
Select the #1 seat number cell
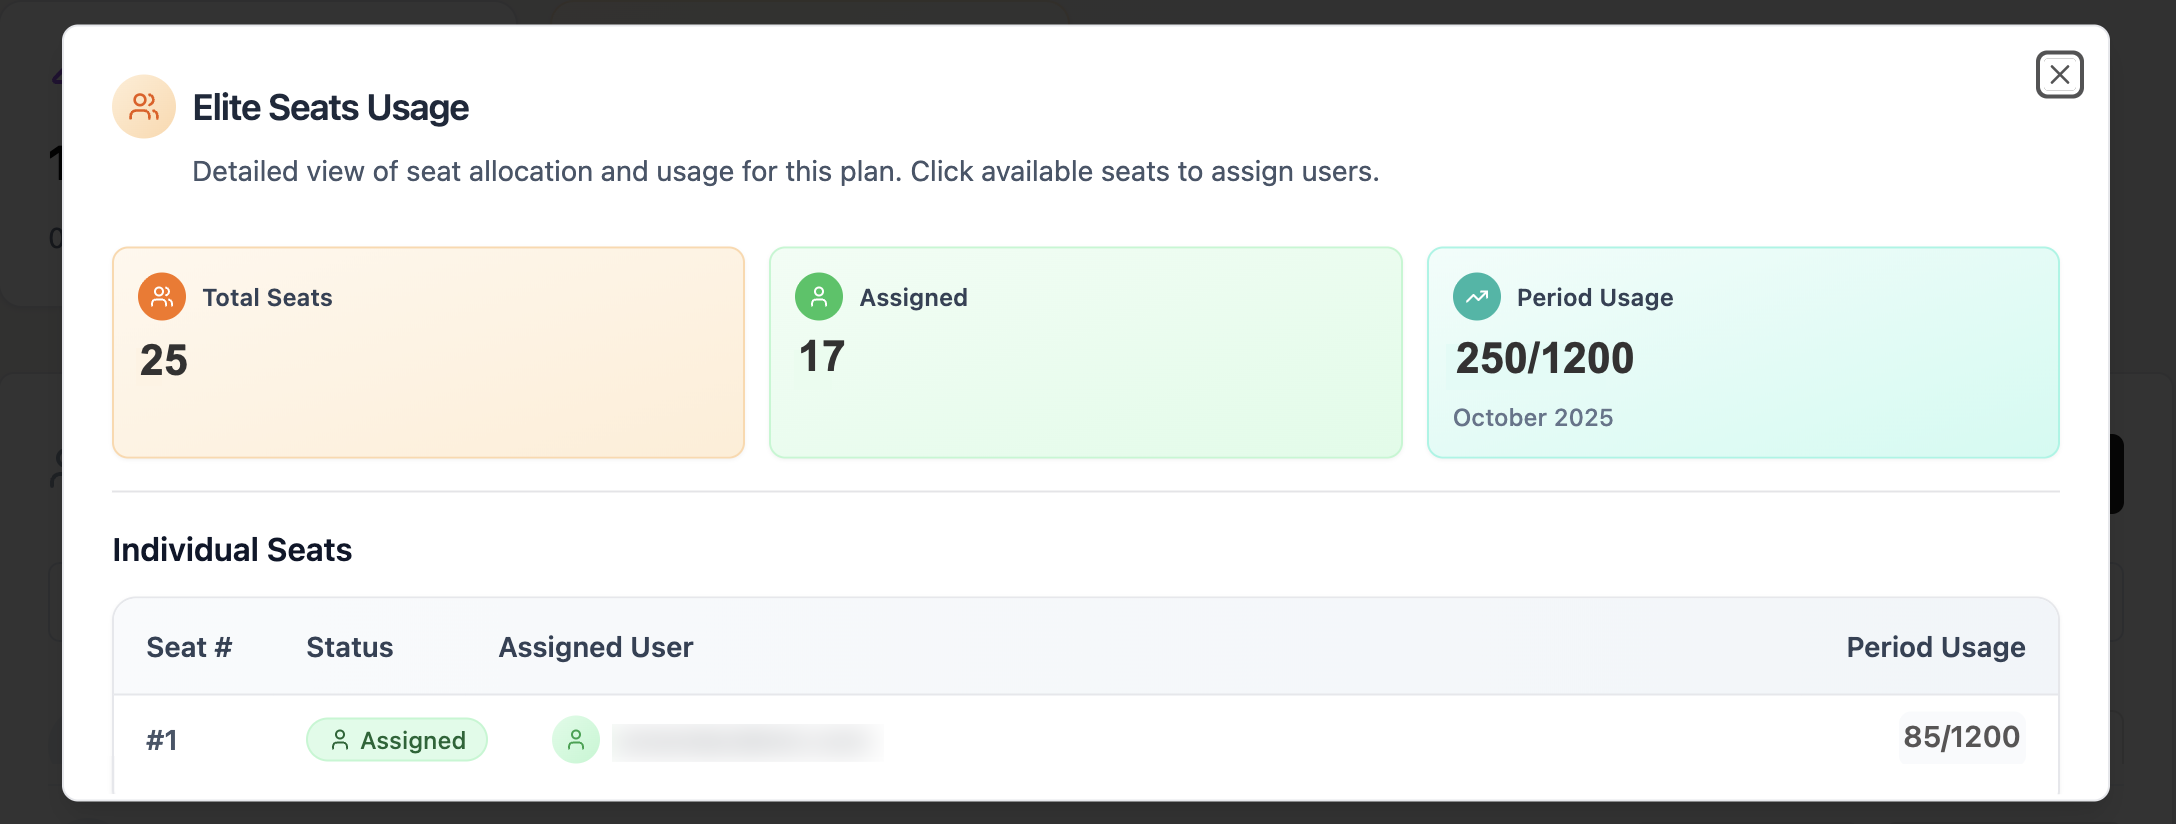pos(162,741)
